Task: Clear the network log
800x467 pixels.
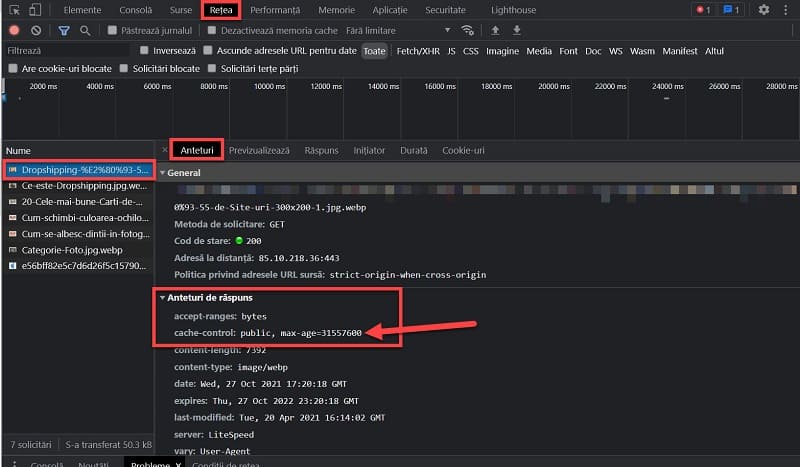Action: pyautogui.click(x=36, y=31)
